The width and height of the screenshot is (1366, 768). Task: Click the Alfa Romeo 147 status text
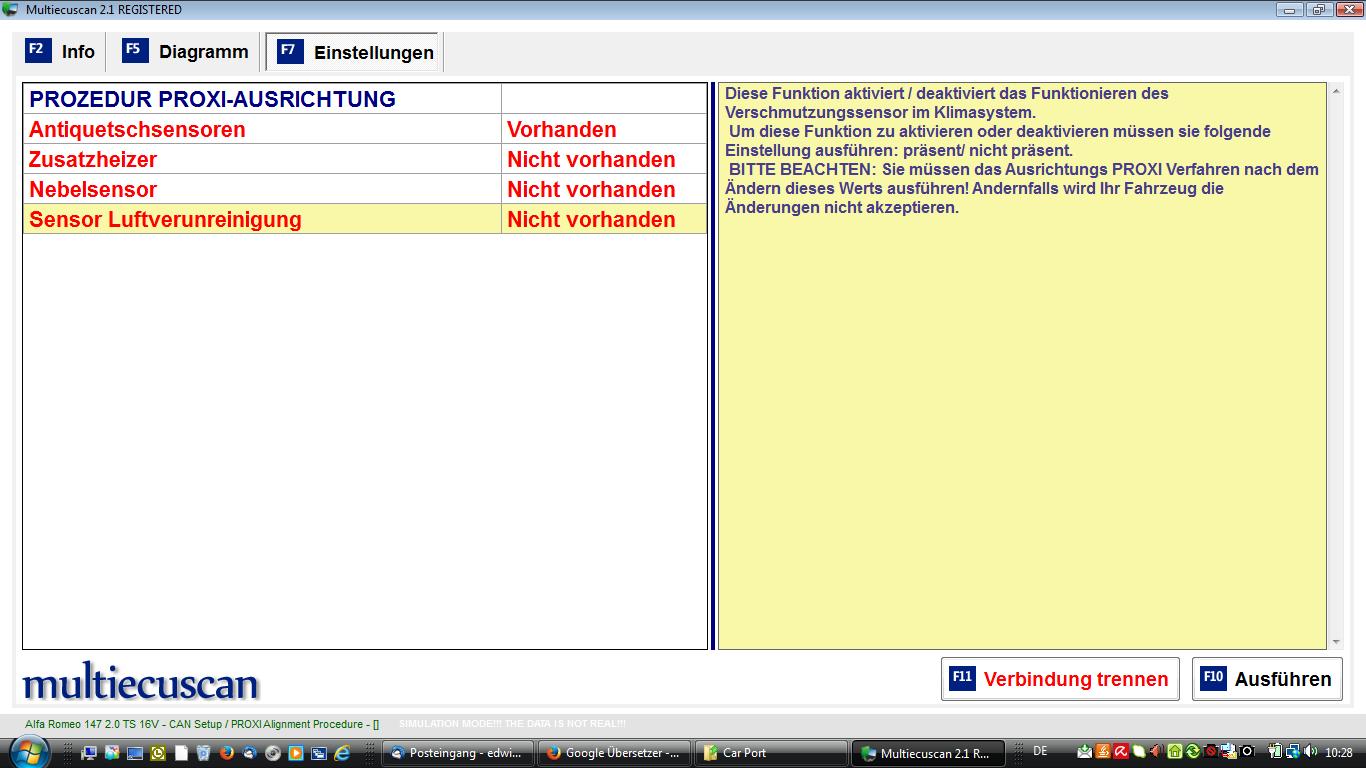pos(202,724)
